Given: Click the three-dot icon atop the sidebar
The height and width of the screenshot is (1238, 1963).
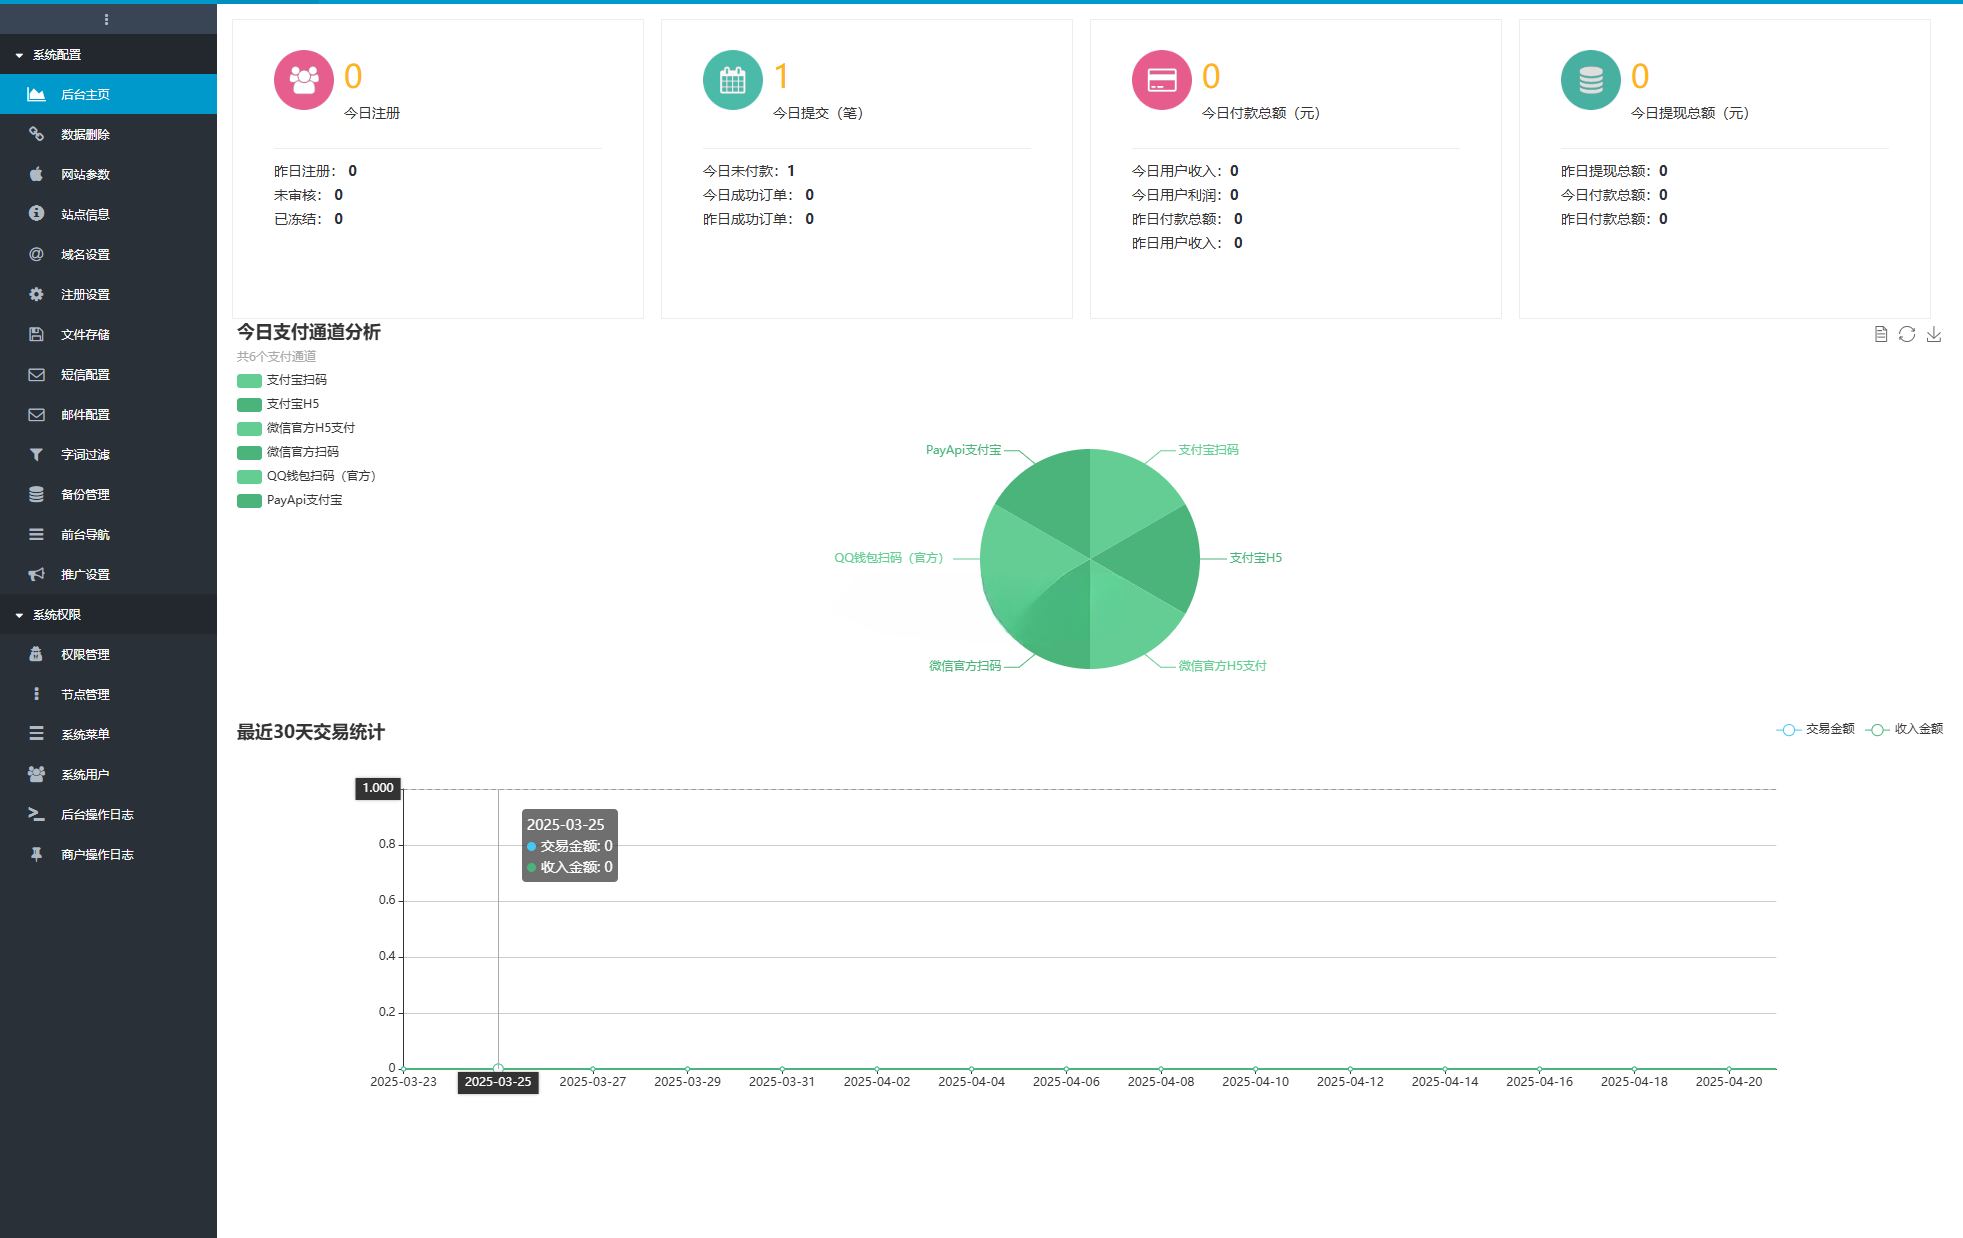Looking at the screenshot, I should [x=107, y=19].
